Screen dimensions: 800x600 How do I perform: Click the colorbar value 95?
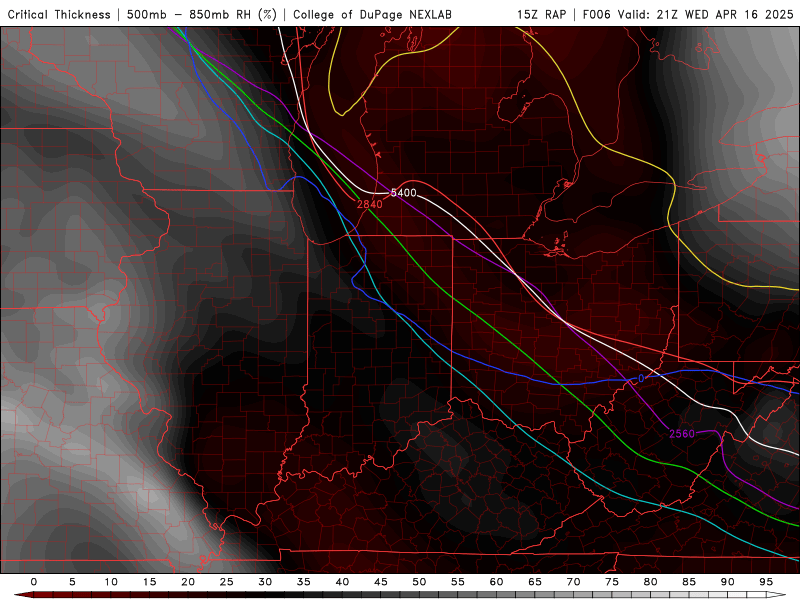[x=766, y=582]
